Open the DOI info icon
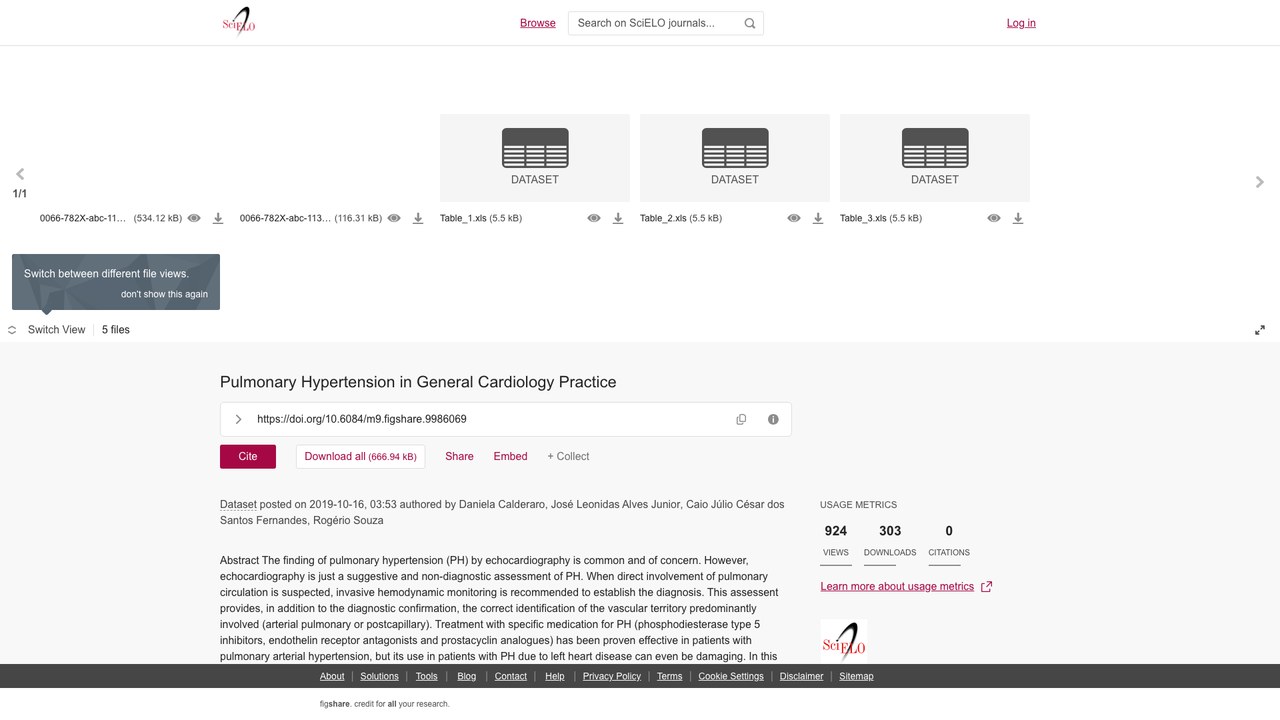1280x720 pixels. [x=773, y=419]
